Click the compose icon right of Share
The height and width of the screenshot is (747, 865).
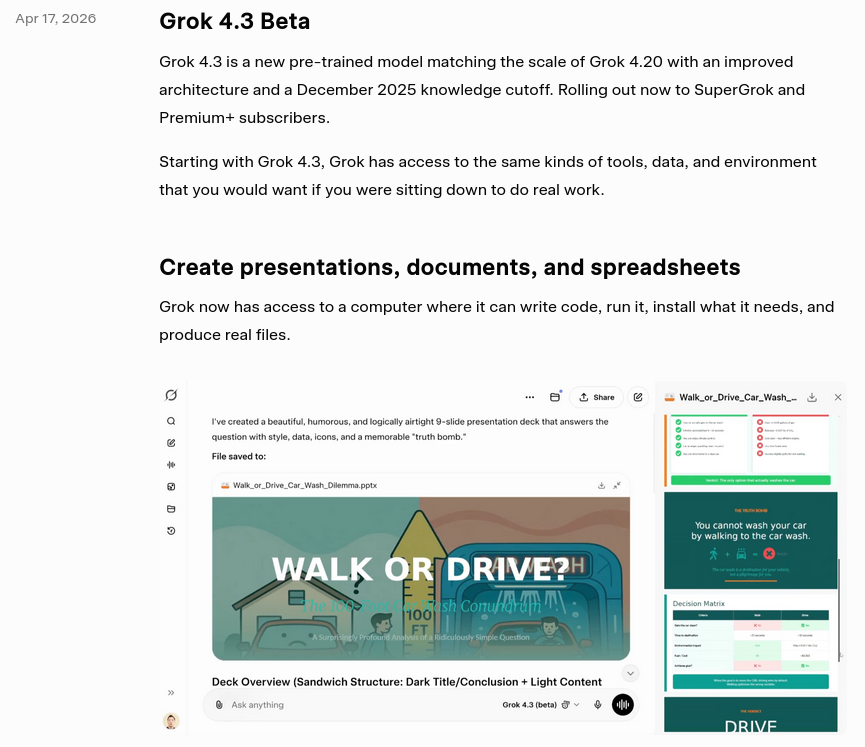(x=638, y=397)
